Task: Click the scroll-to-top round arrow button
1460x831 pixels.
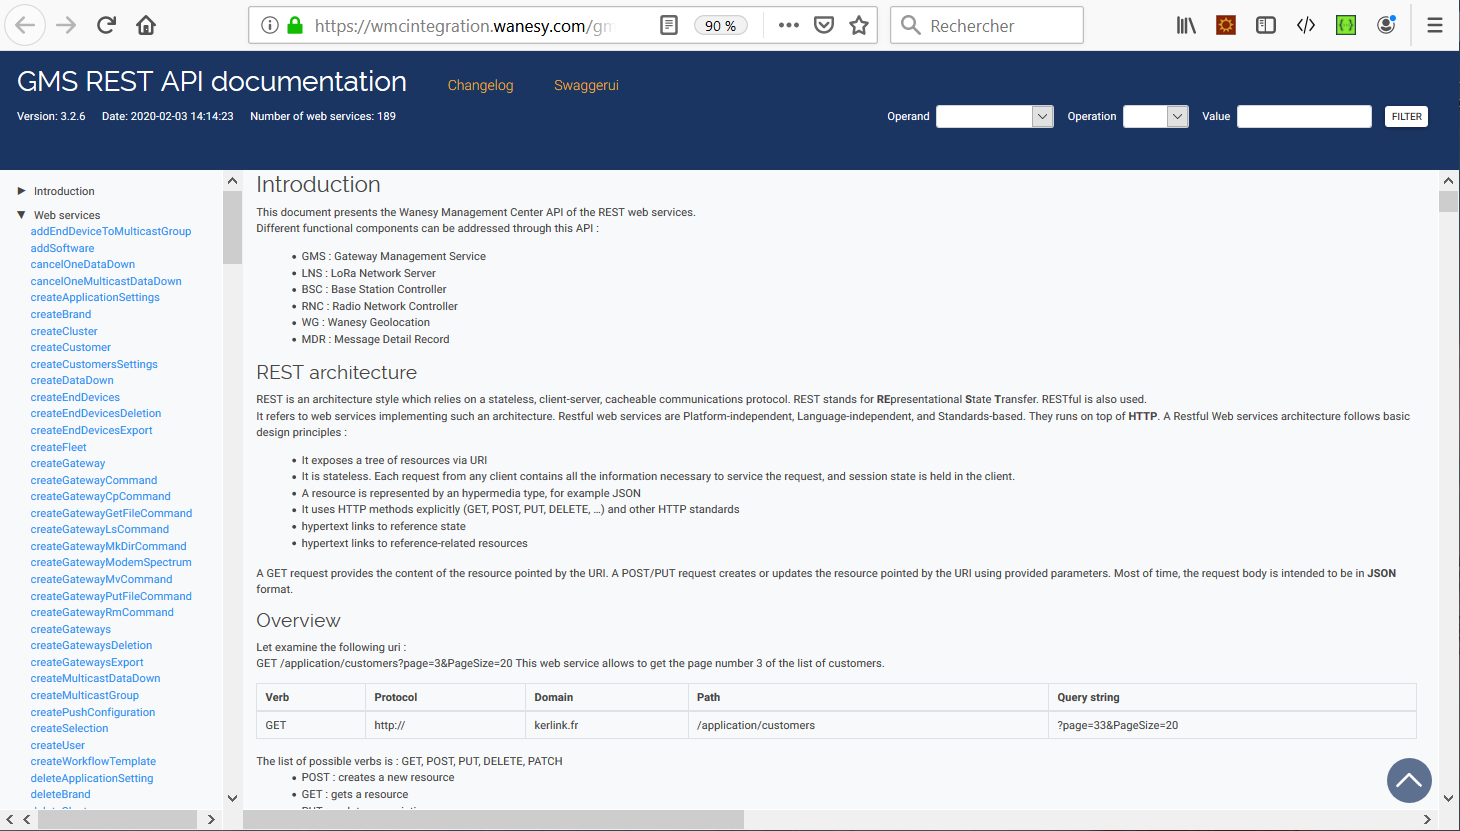Action: (1409, 780)
